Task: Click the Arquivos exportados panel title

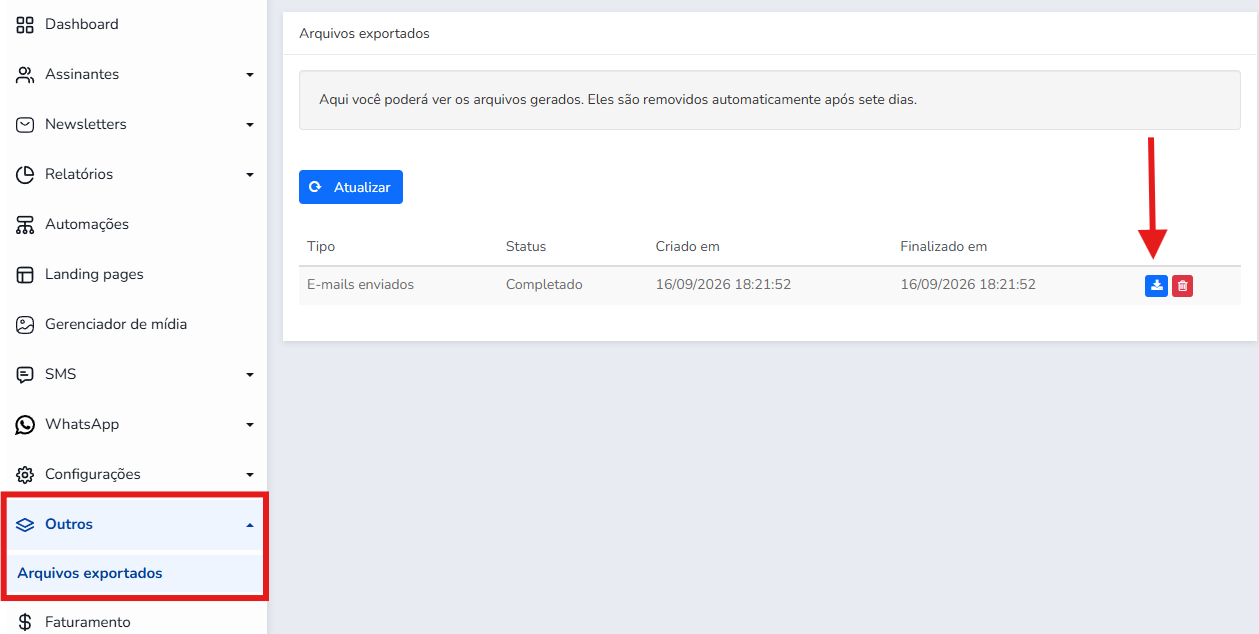Action: pyautogui.click(x=364, y=34)
